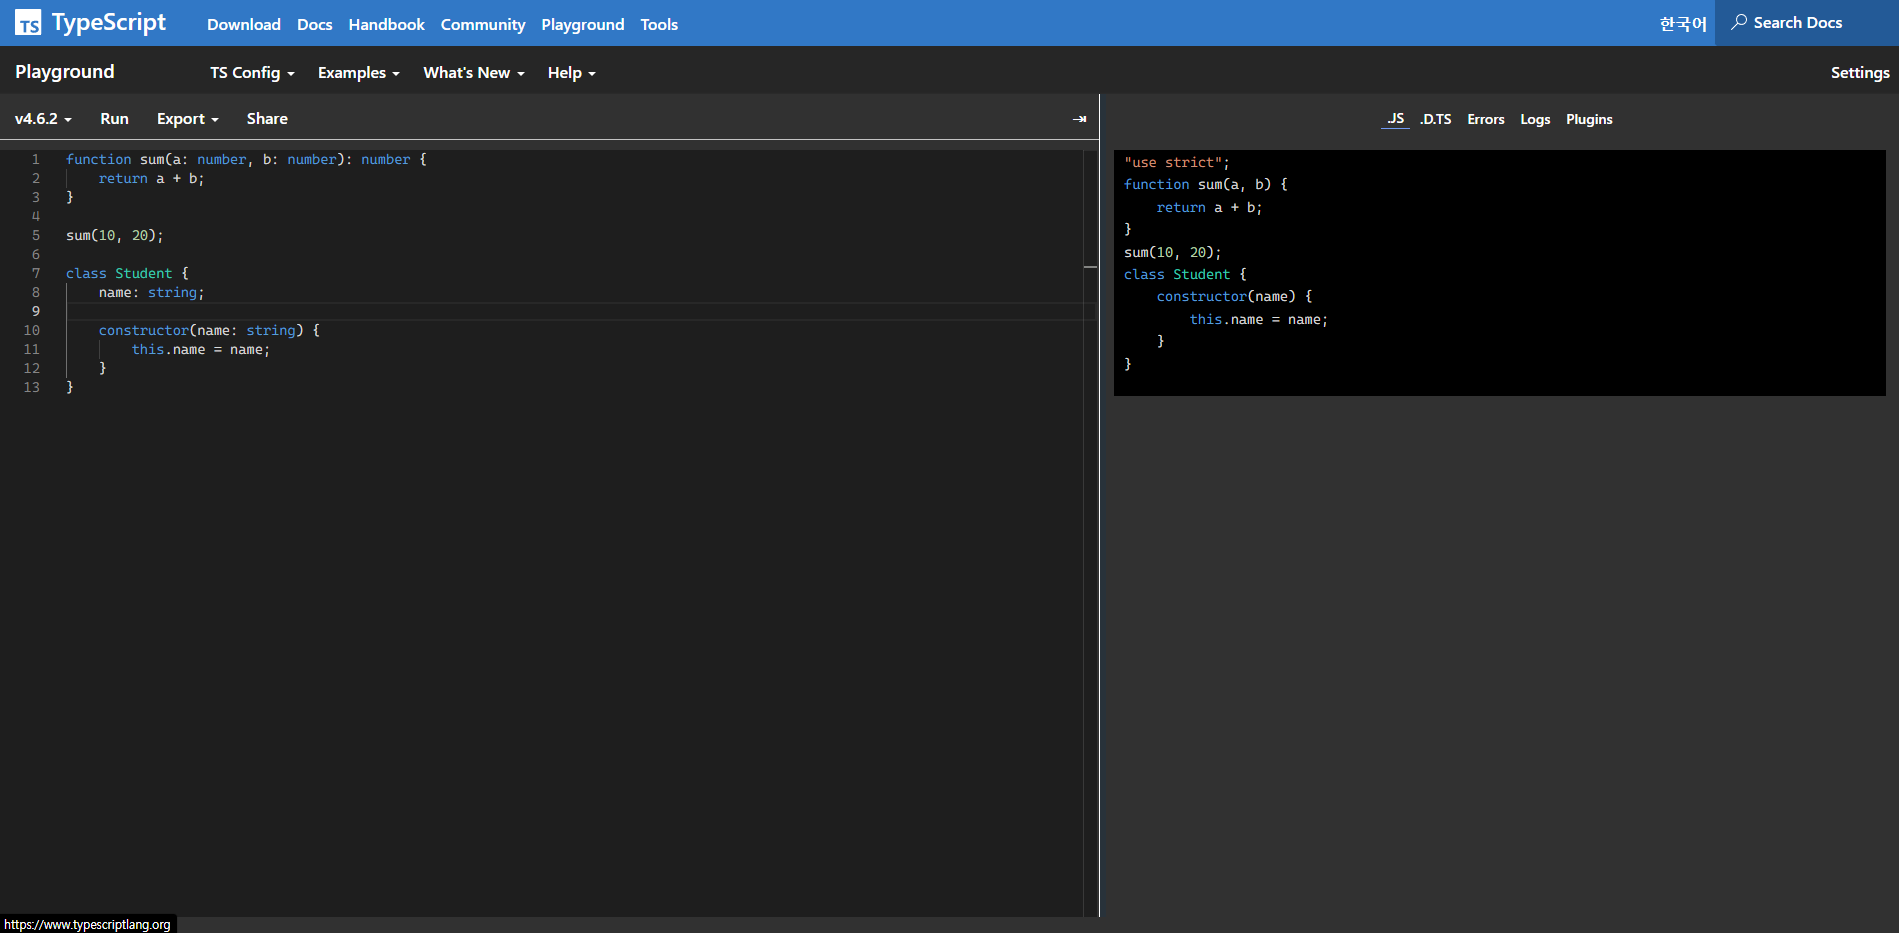Expand the Export dropdown
This screenshot has height=933, width=1899.
click(187, 119)
